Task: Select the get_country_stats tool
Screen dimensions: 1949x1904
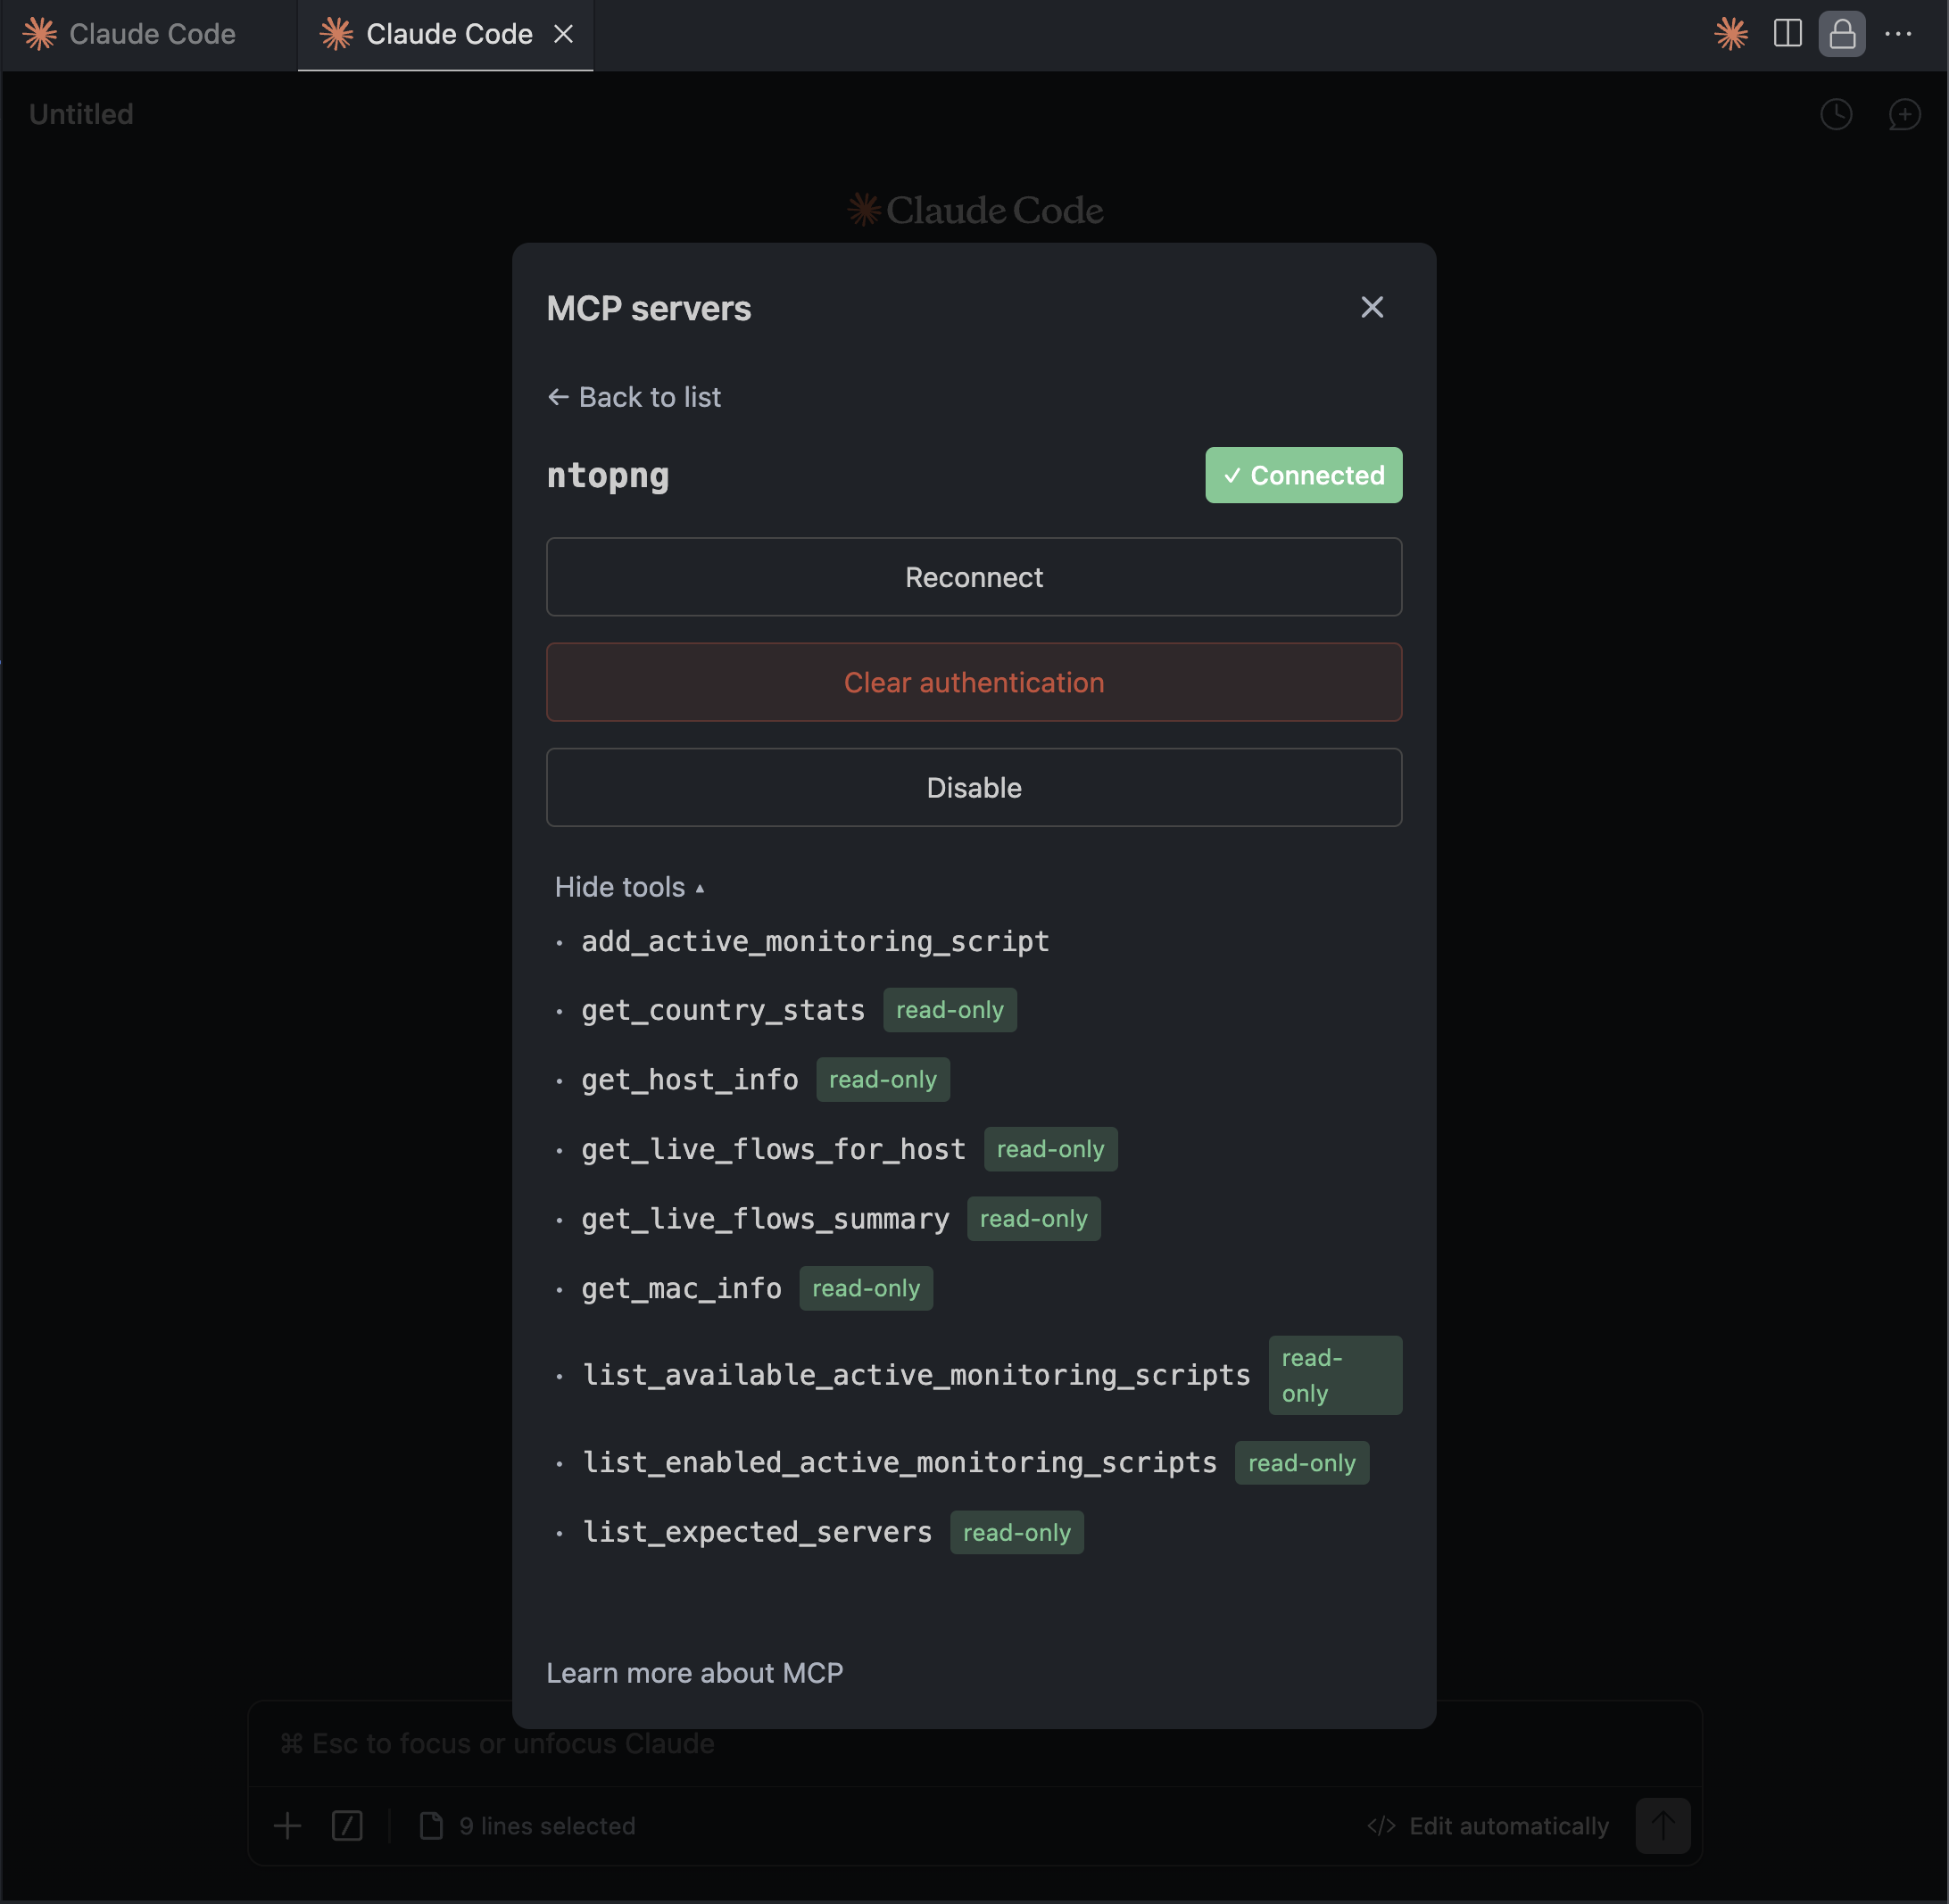Action: (723, 1010)
